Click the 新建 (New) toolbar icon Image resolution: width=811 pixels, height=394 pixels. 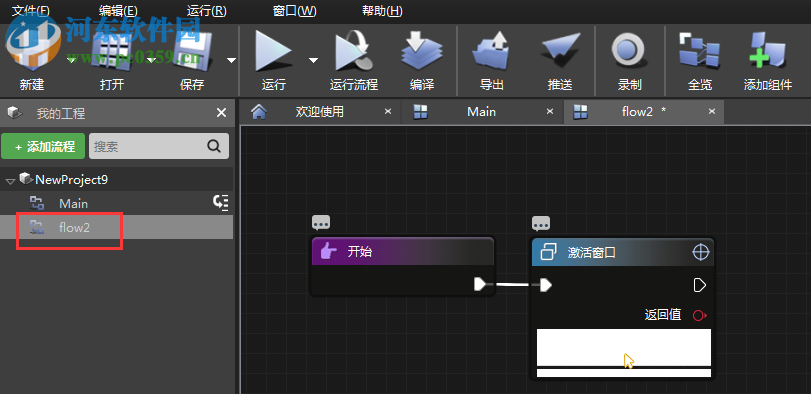tap(32, 49)
